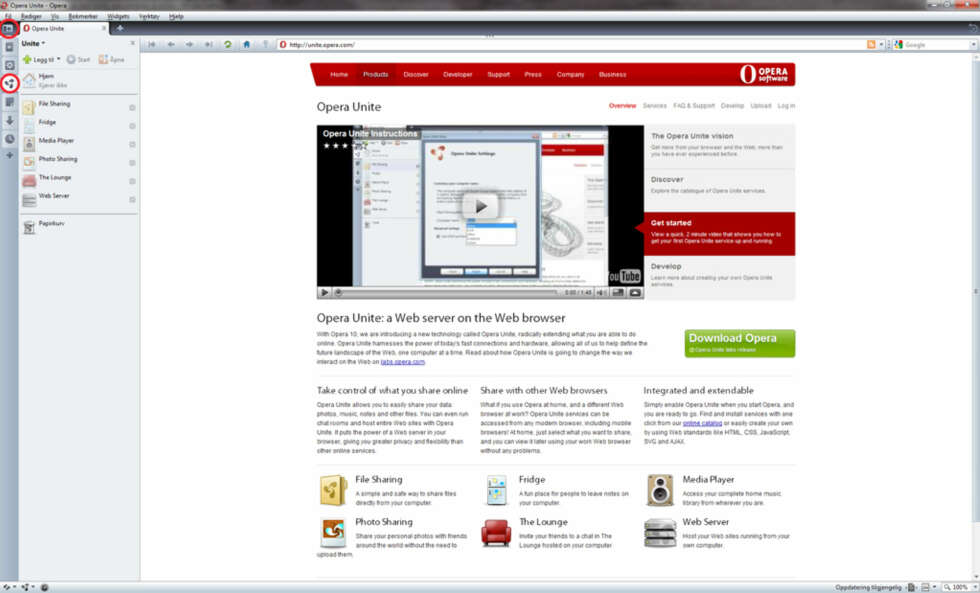Go forward with the Forward arrow
This screenshot has height=593, width=980.
tap(189, 44)
